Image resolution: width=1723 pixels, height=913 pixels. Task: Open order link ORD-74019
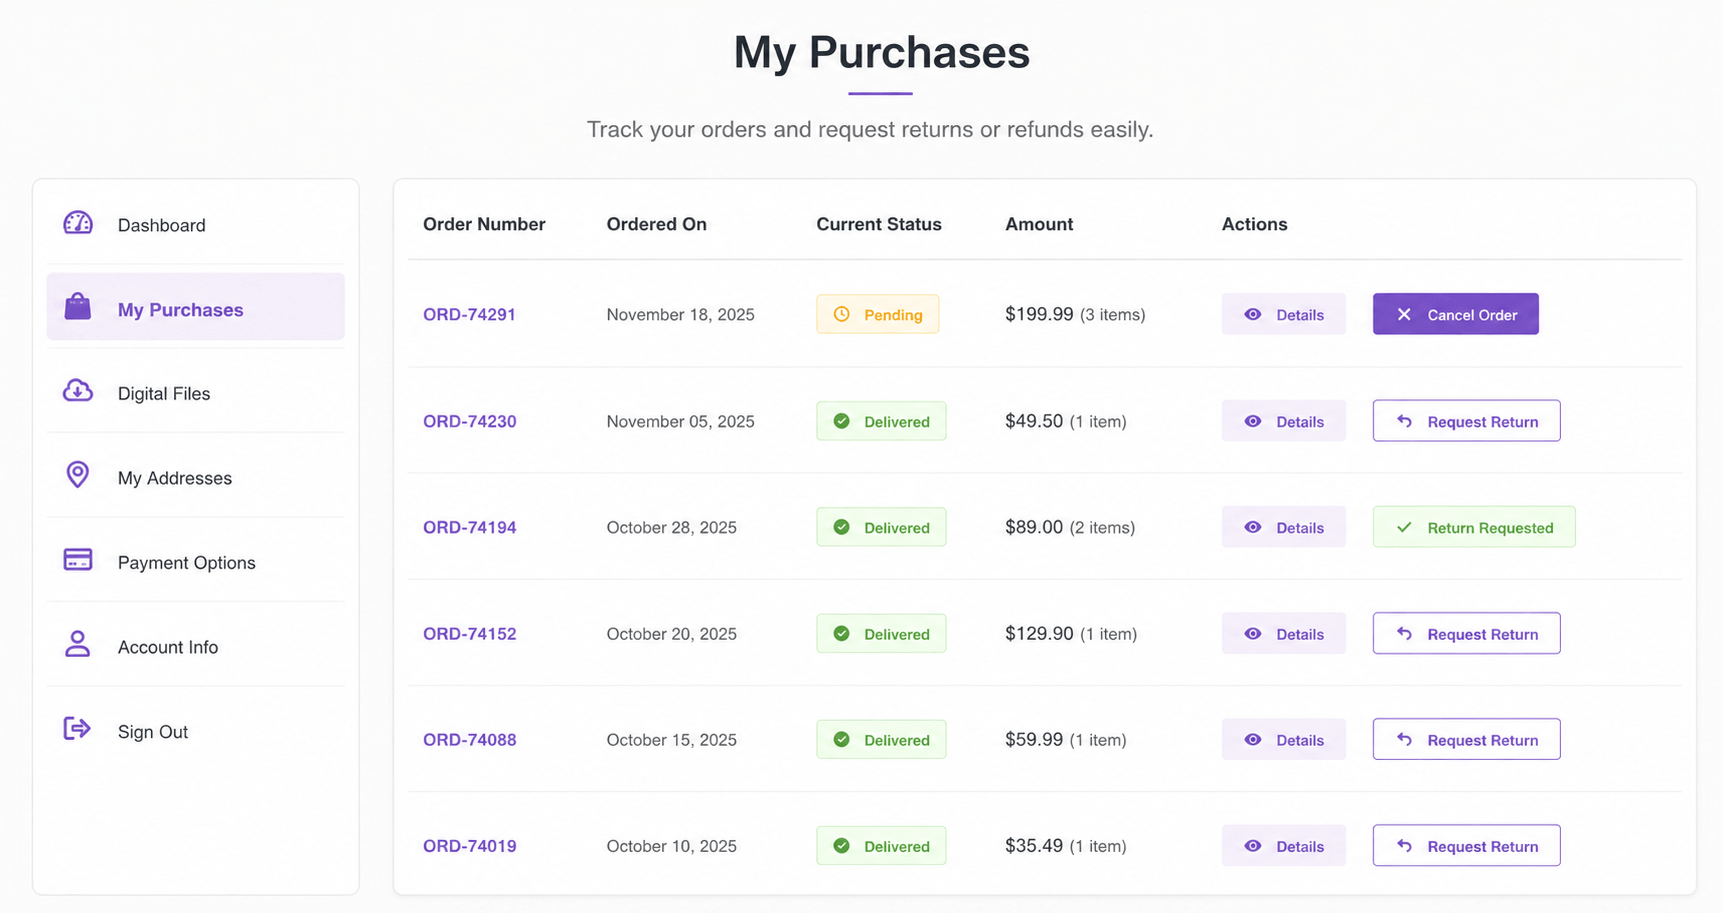coord(469,846)
